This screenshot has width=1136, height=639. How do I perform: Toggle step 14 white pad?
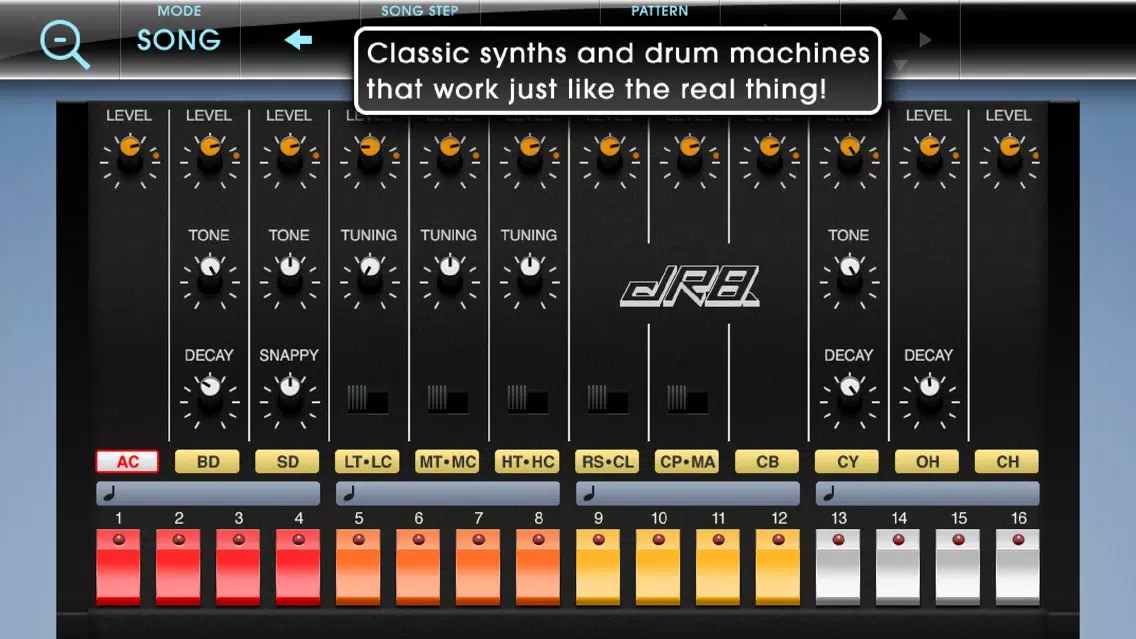click(x=898, y=567)
